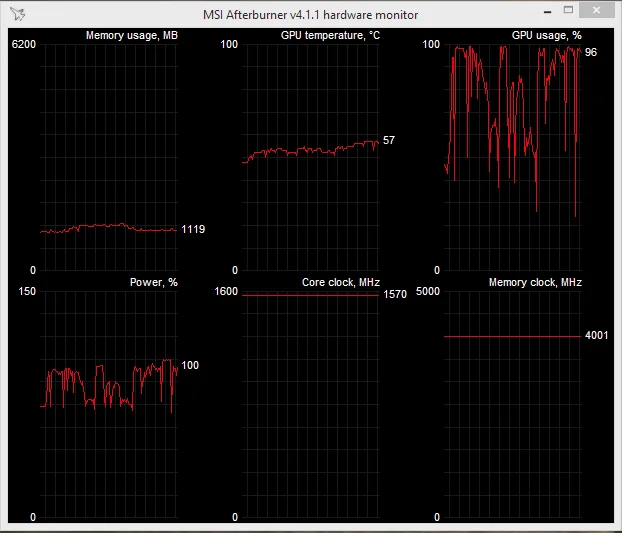Select the 'GPU temperature, °C' graph label

pos(330,35)
